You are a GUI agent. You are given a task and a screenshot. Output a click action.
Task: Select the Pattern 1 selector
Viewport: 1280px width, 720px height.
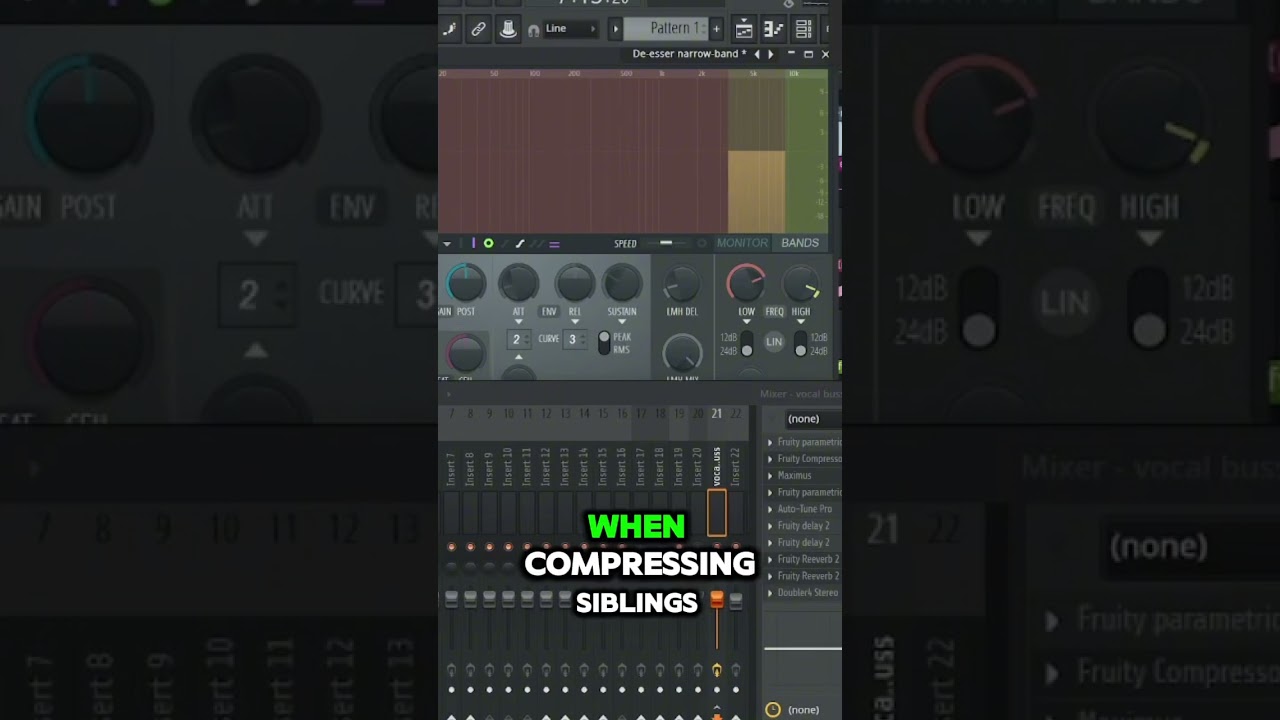pyautogui.click(x=666, y=29)
